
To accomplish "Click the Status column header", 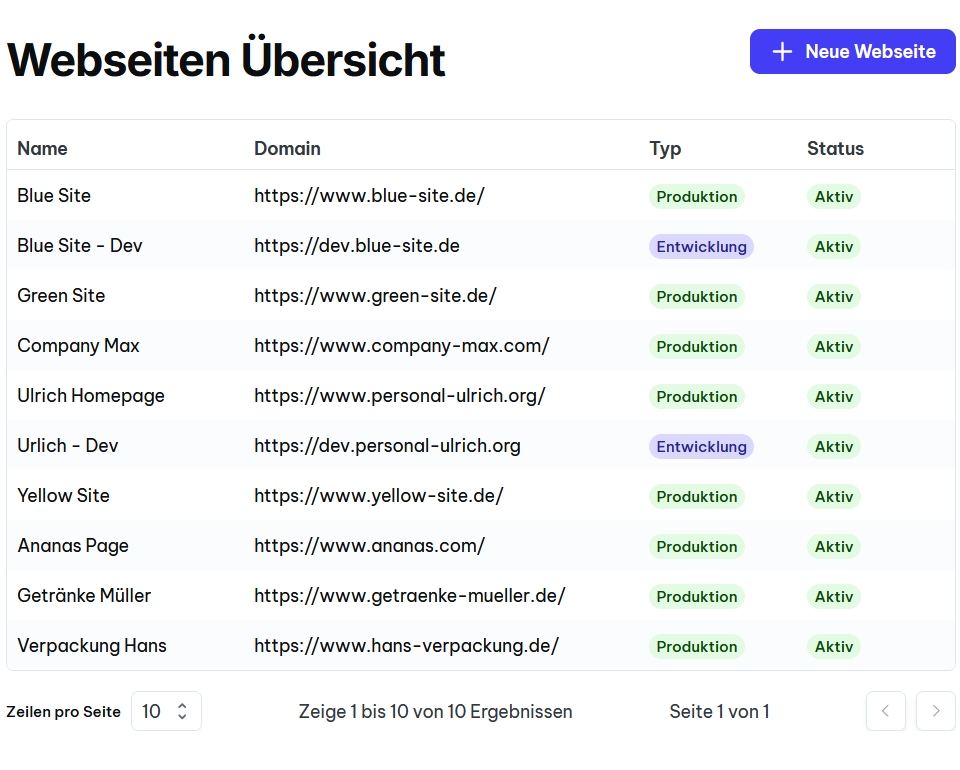I will click(835, 148).
